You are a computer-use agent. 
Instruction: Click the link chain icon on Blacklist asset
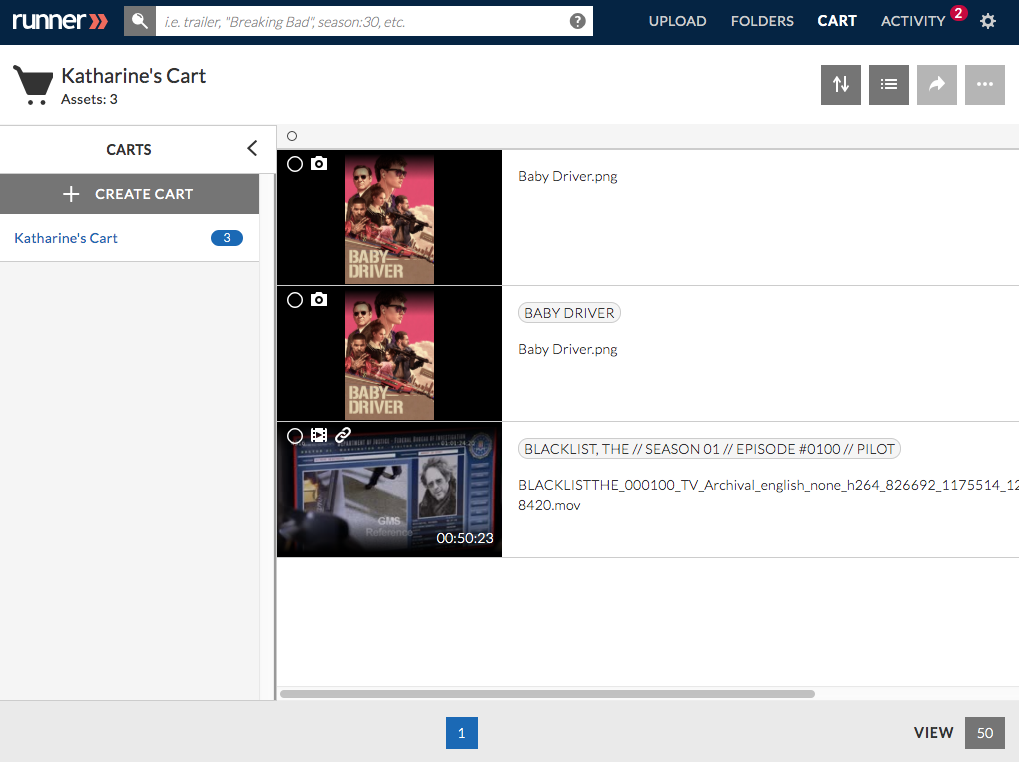pos(343,435)
